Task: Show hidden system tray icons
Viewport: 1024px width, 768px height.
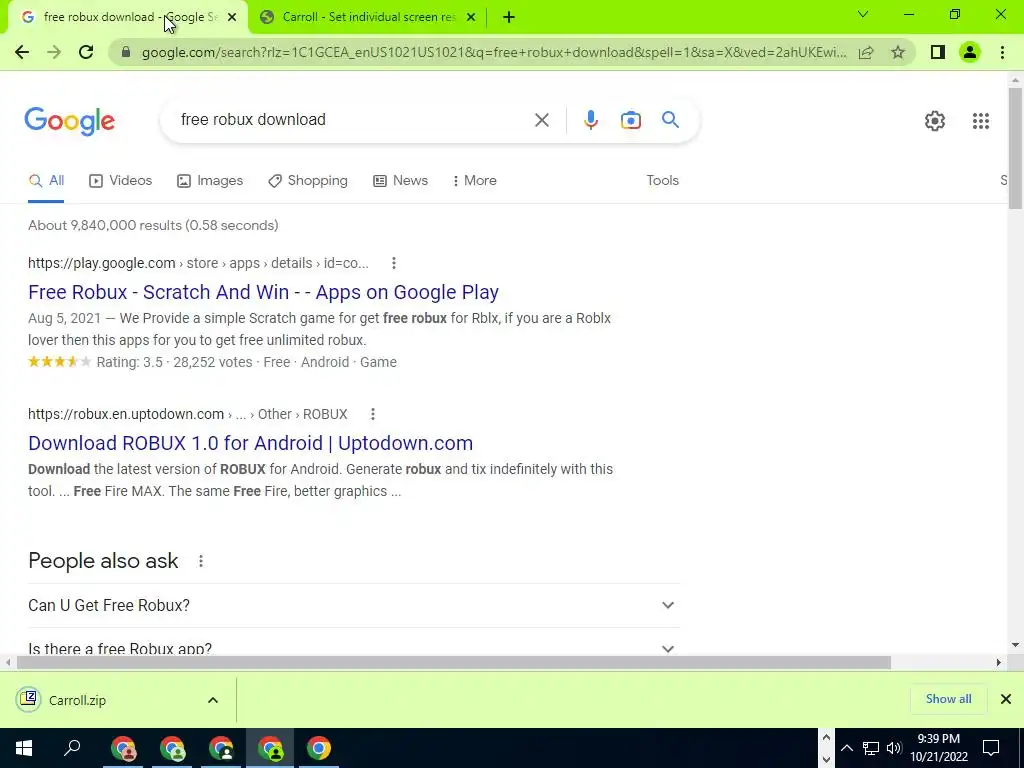Action: pyautogui.click(x=846, y=748)
